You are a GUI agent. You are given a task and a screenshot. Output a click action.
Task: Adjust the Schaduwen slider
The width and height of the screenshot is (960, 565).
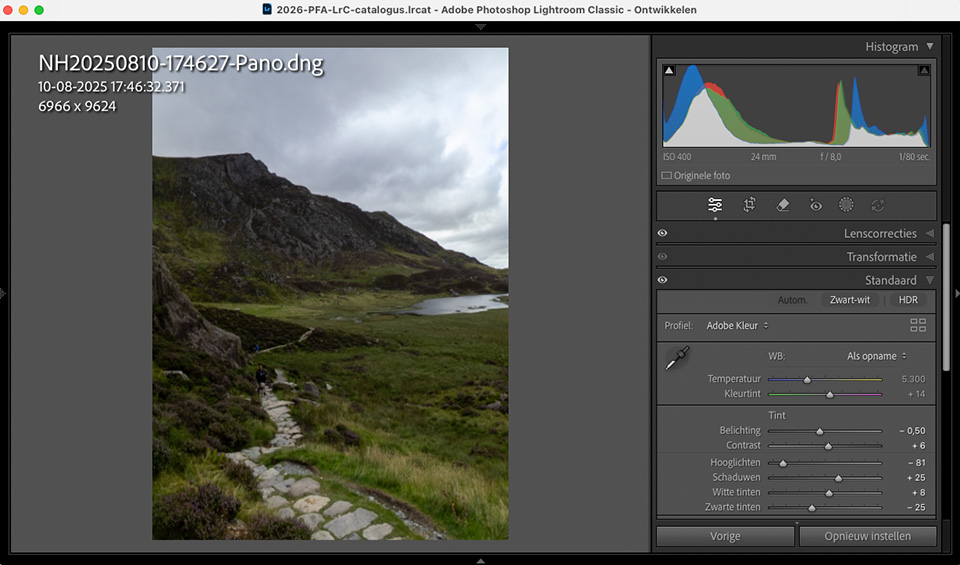825,477
